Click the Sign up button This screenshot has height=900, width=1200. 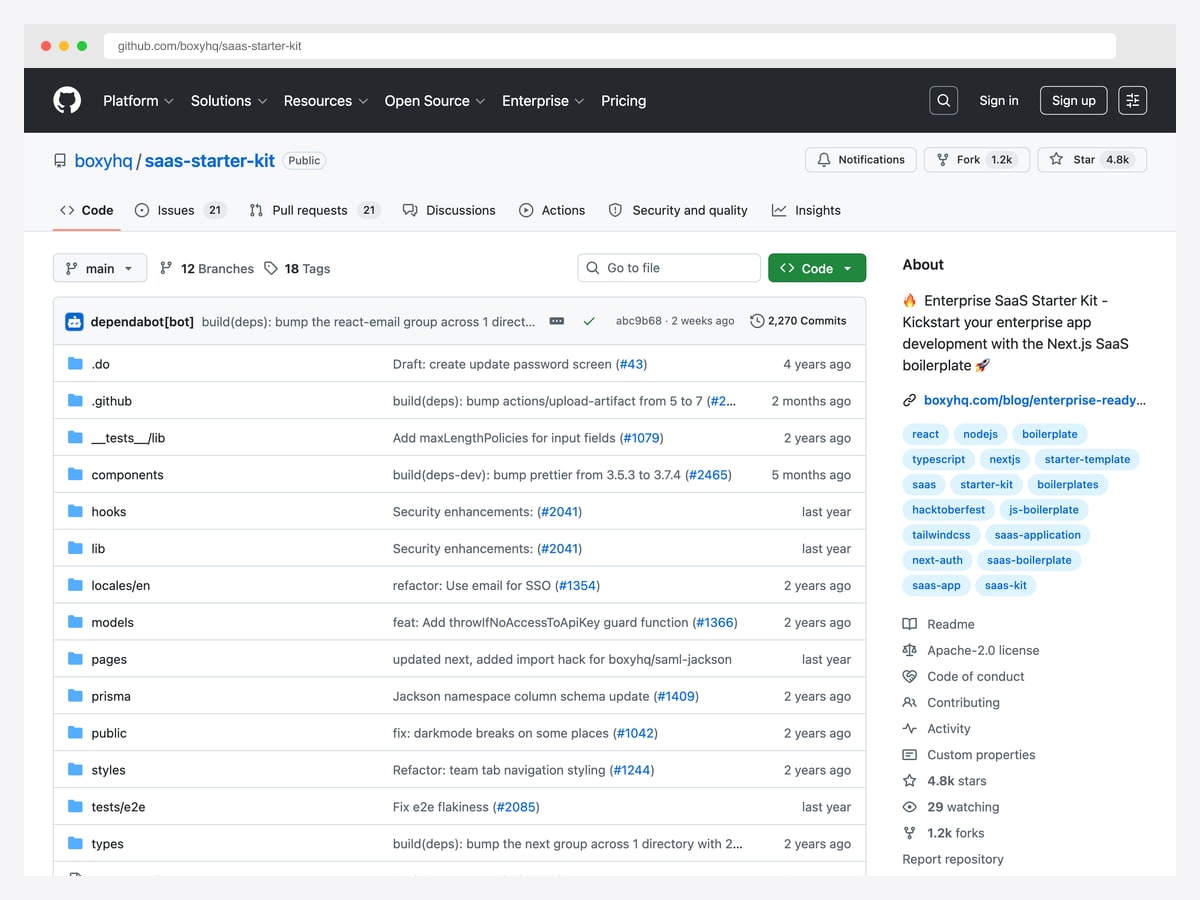coord(1074,100)
